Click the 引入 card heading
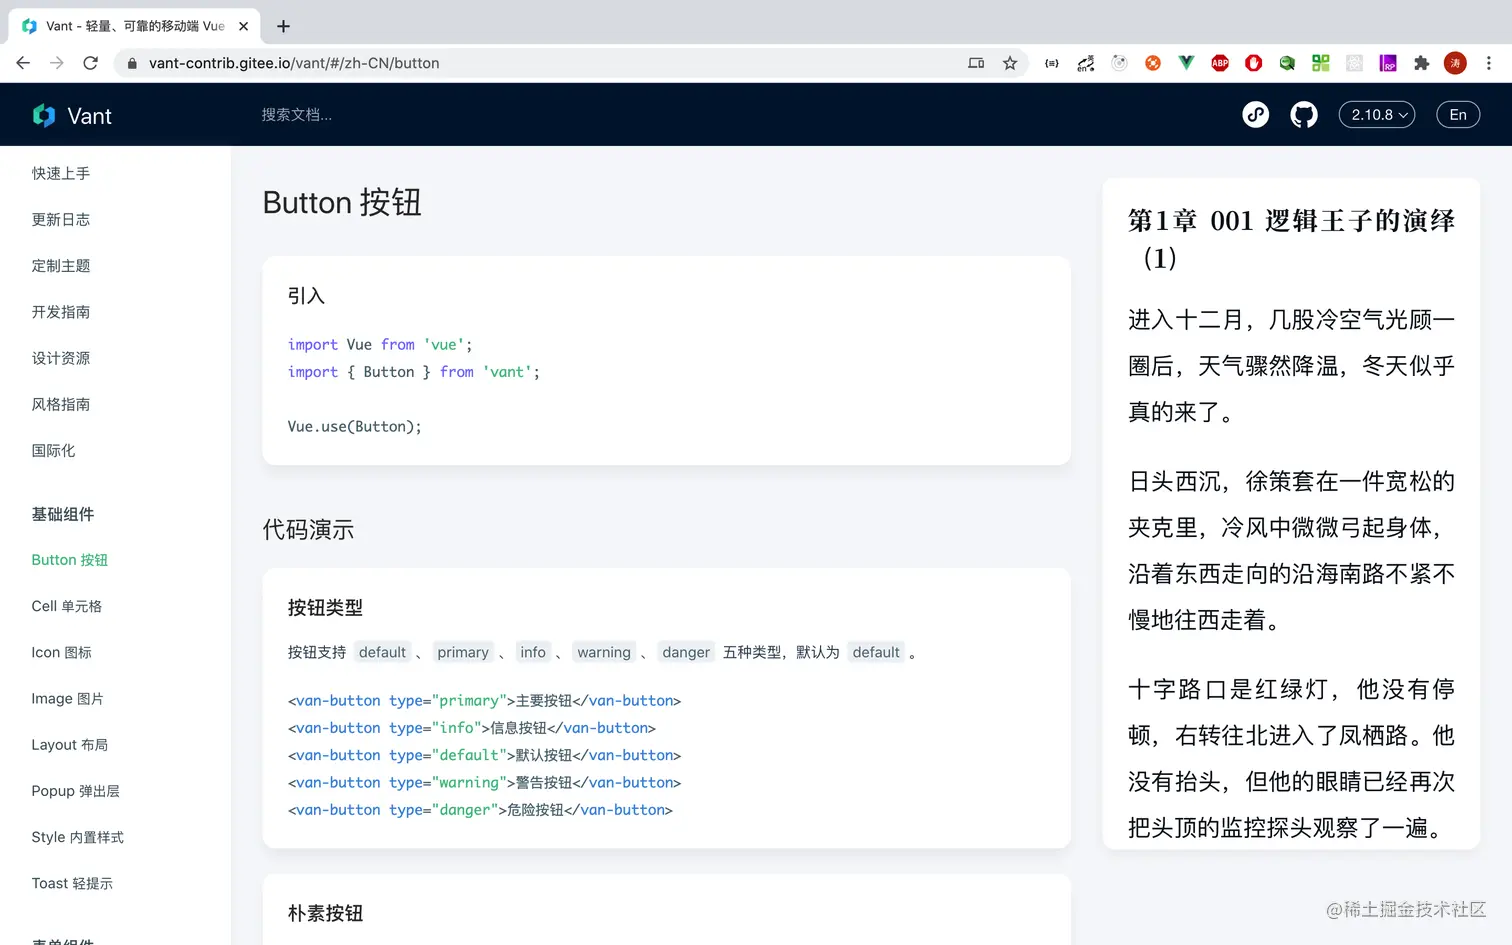1512x945 pixels. pos(306,296)
